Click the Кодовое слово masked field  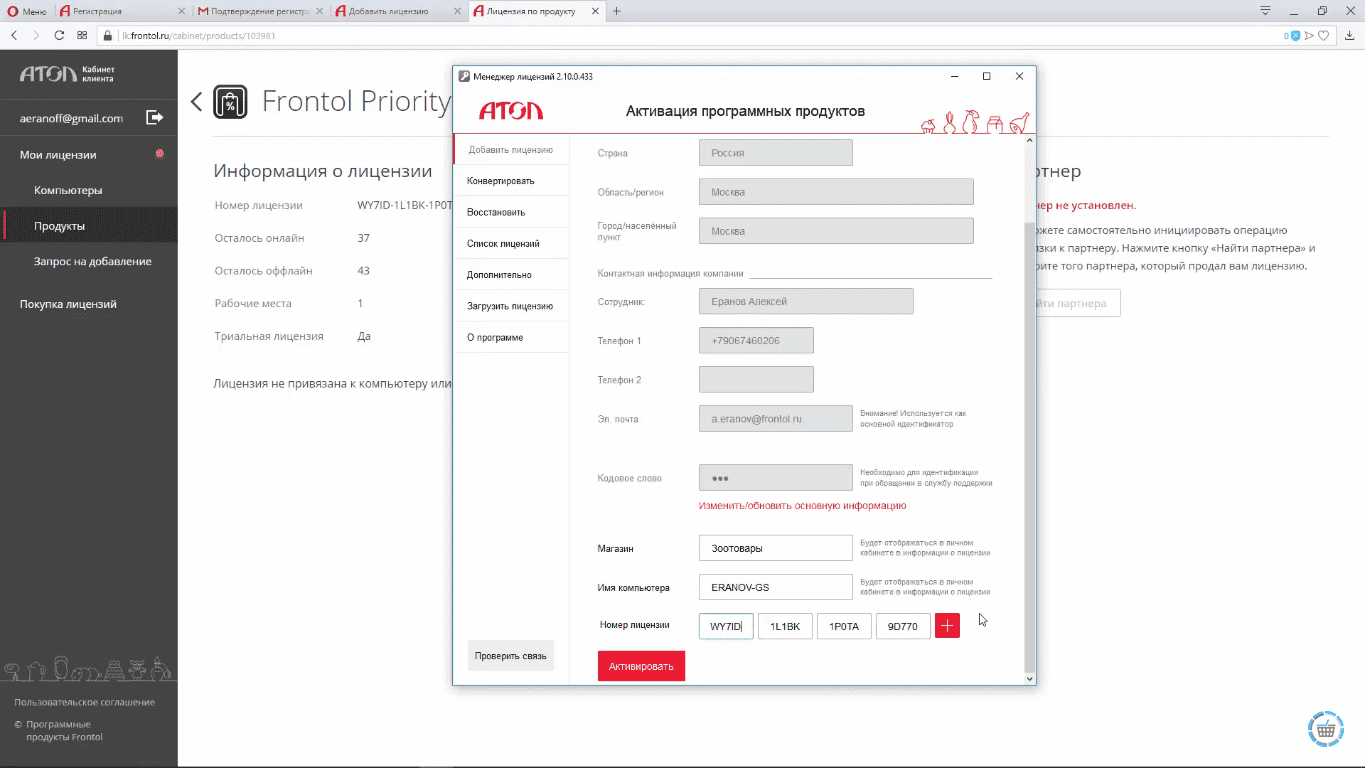(x=775, y=478)
